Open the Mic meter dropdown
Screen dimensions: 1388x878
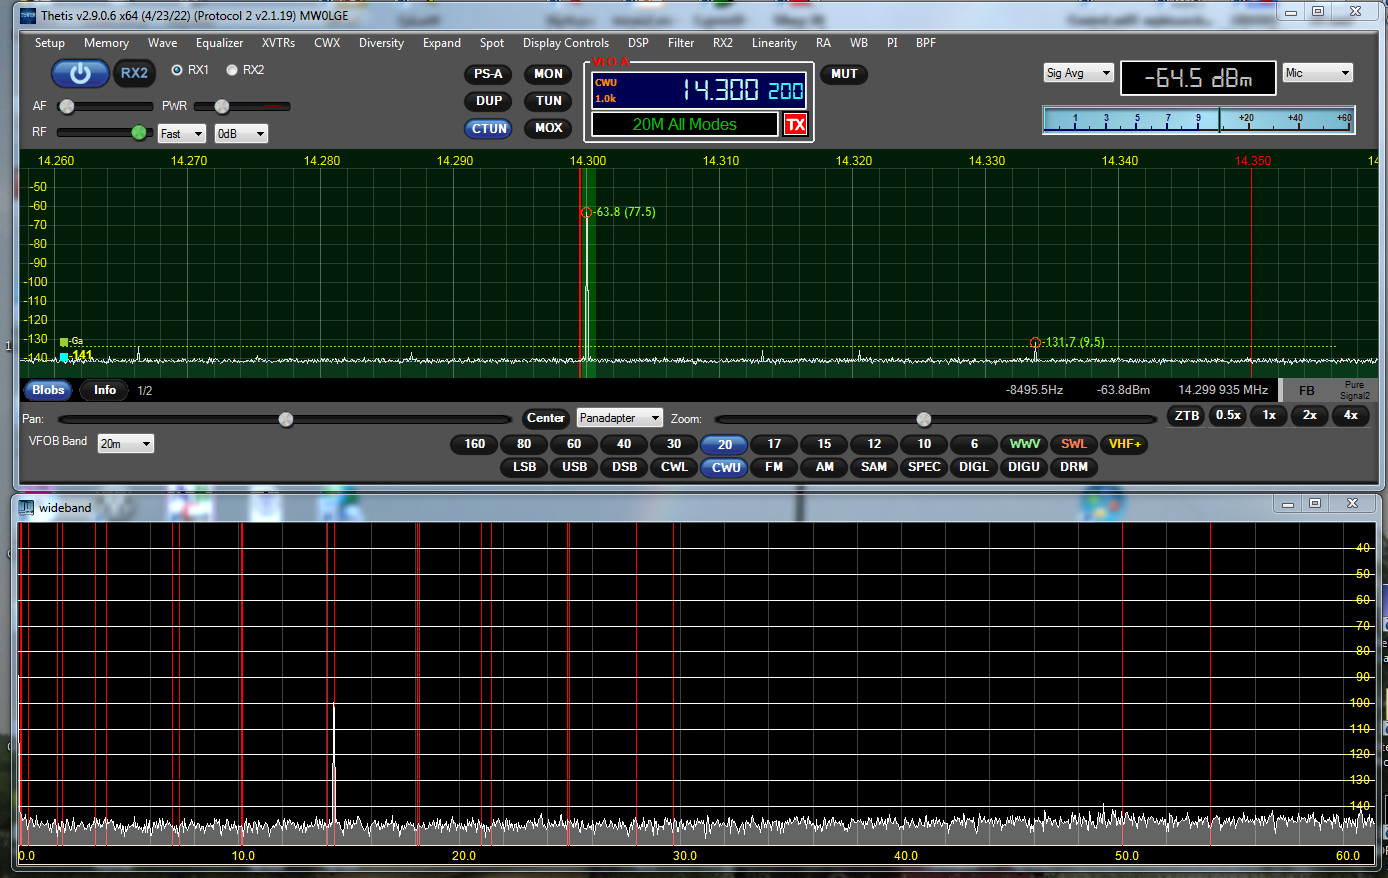point(1318,73)
